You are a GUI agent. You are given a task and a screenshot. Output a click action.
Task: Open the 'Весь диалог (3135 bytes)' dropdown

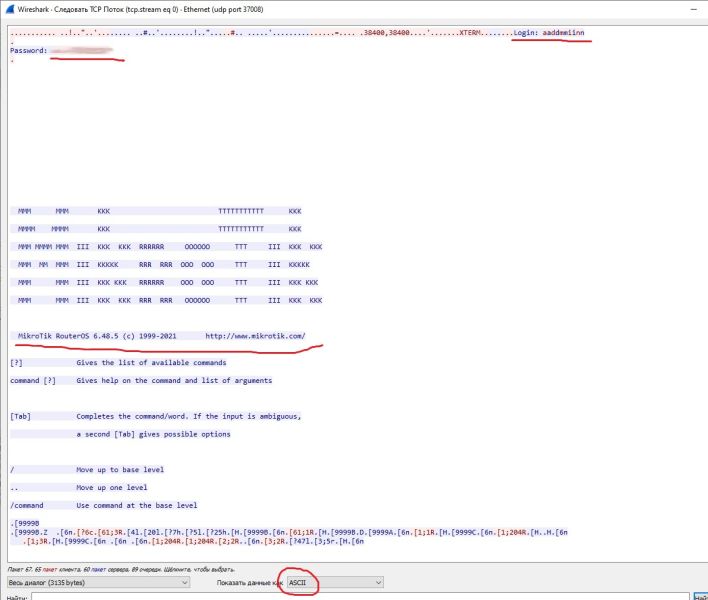pyautogui.click(x=98, y=583)
